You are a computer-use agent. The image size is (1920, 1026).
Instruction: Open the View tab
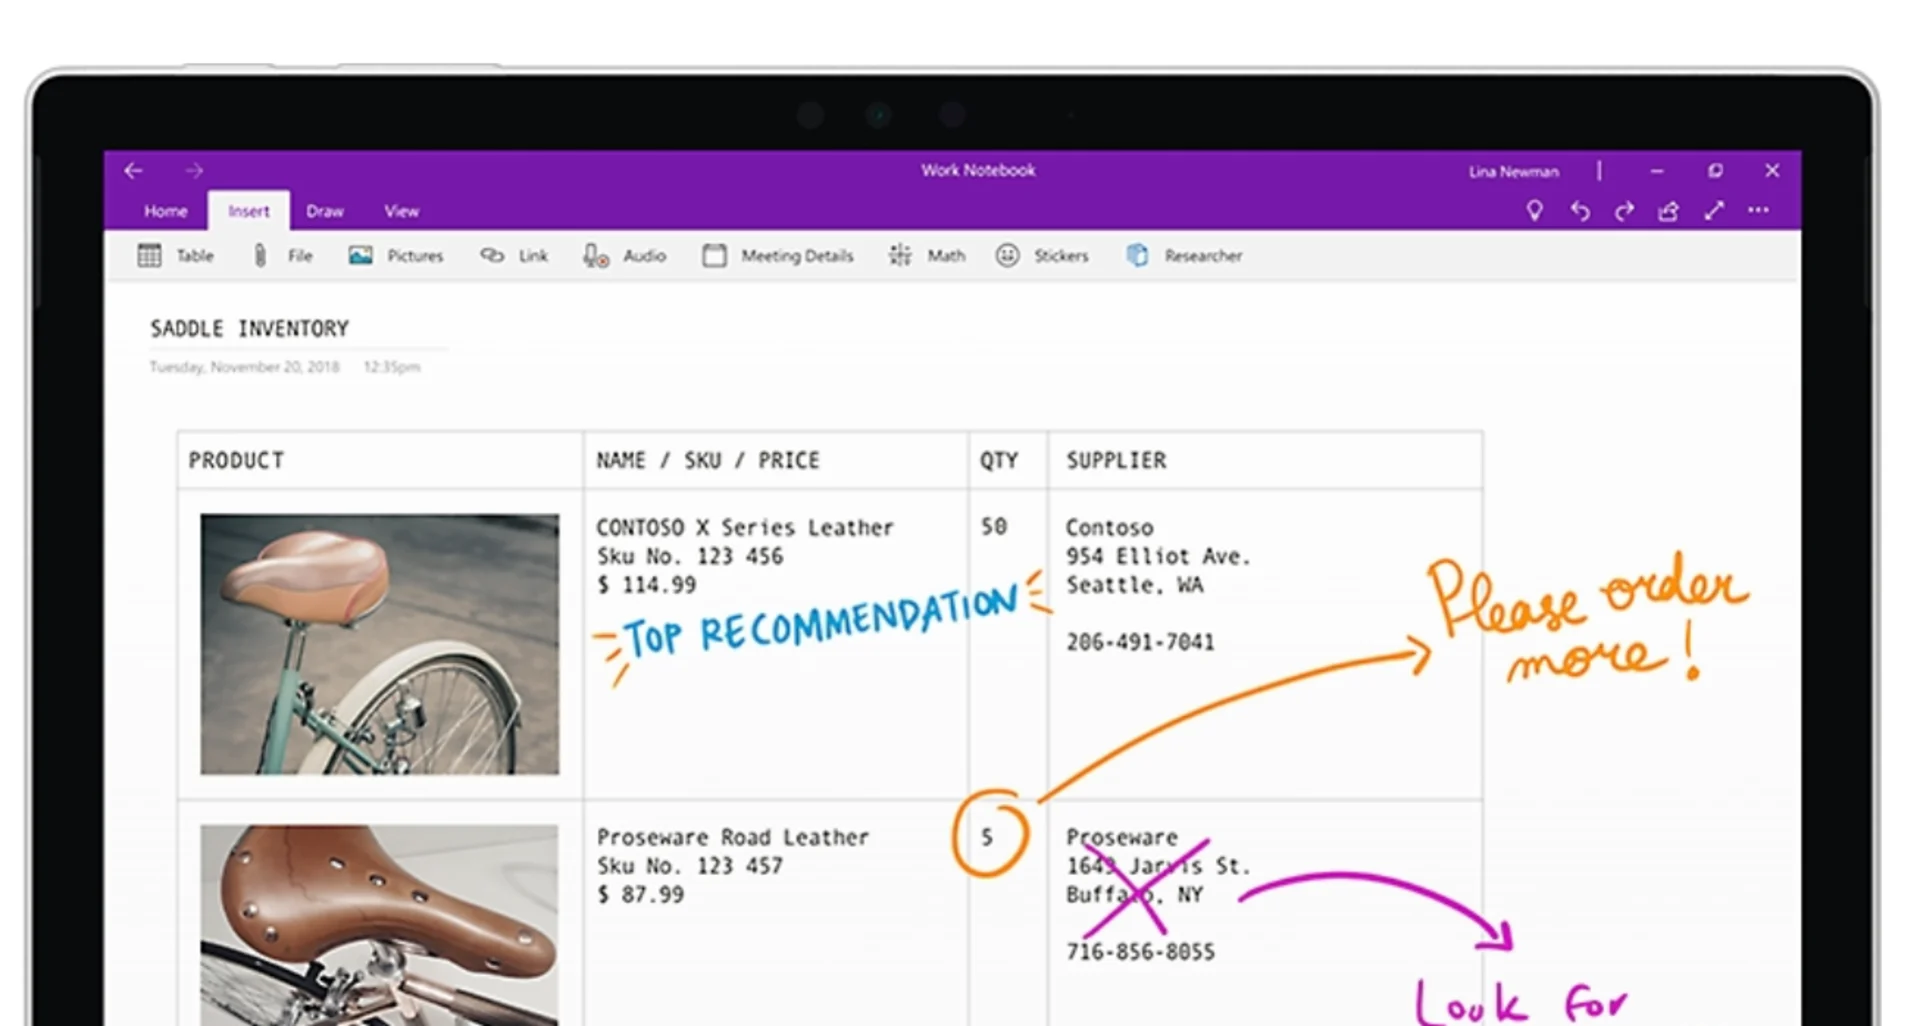click(401, 211)
